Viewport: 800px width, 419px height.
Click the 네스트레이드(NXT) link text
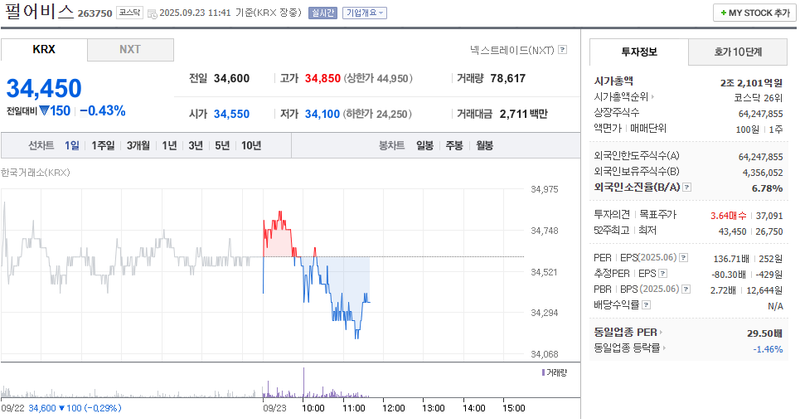[x=512, y=50]
